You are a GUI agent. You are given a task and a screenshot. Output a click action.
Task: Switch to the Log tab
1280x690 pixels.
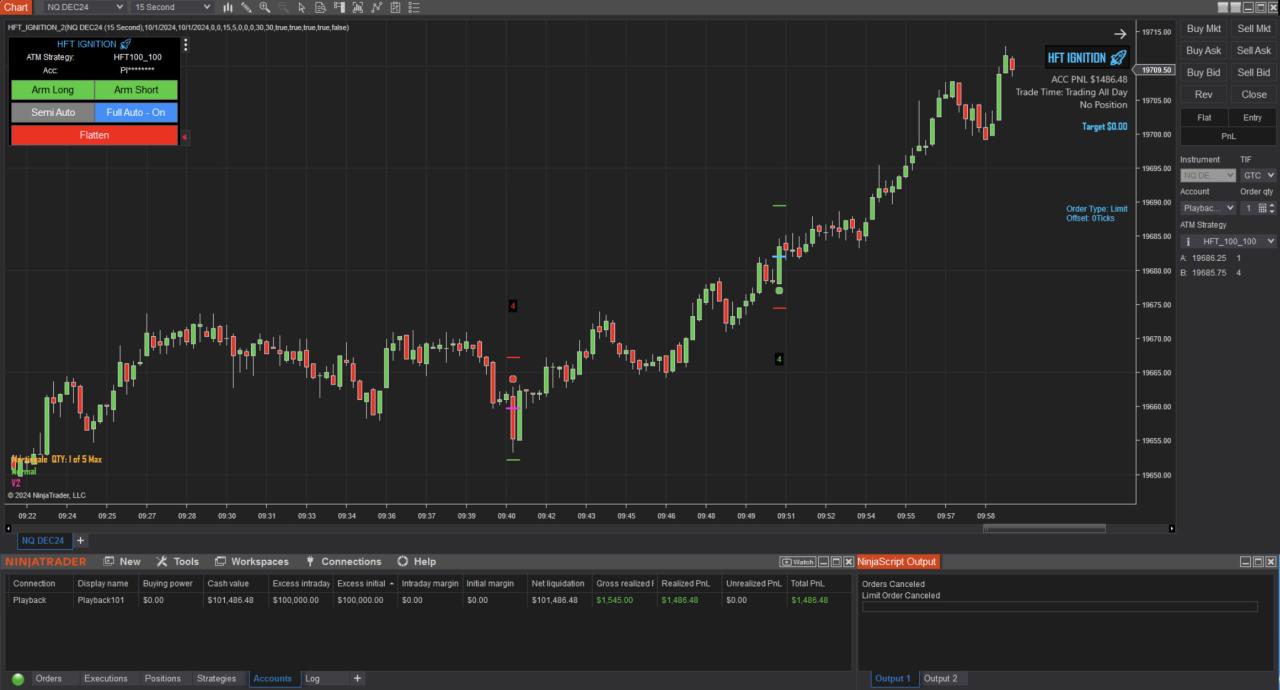tap(312, 679)
